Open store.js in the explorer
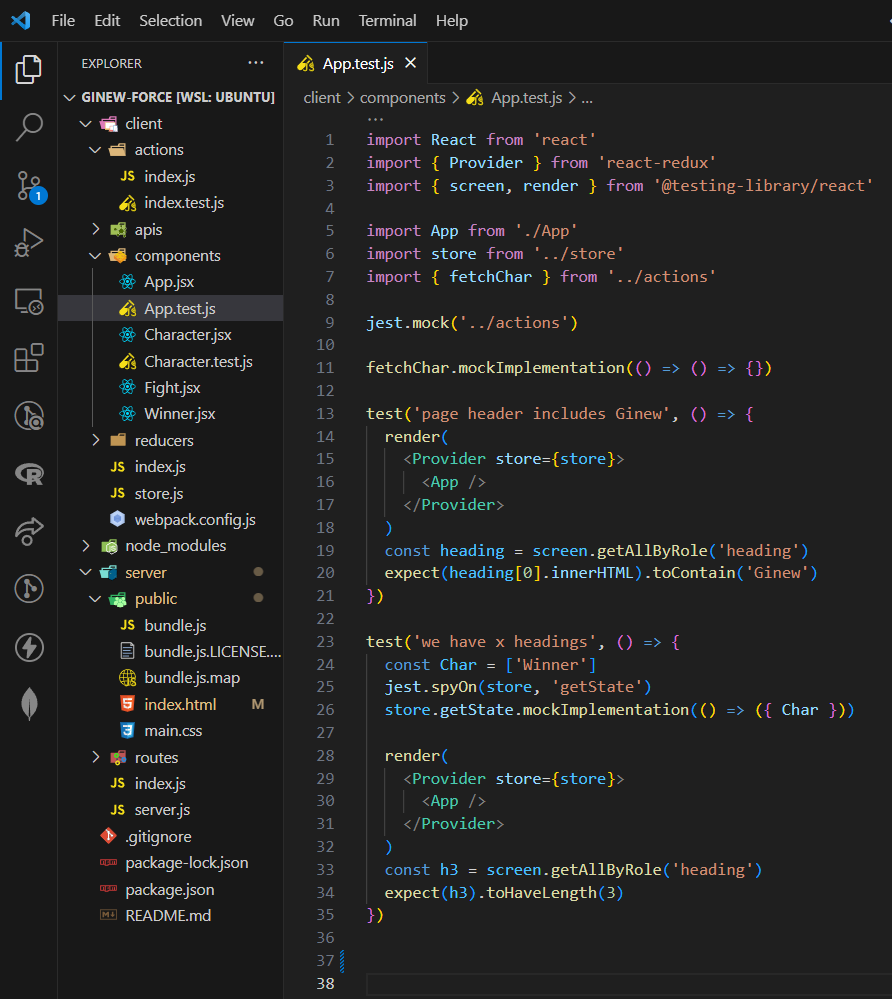The width and height of the screenshot is (892, 999). pos(171,493)
